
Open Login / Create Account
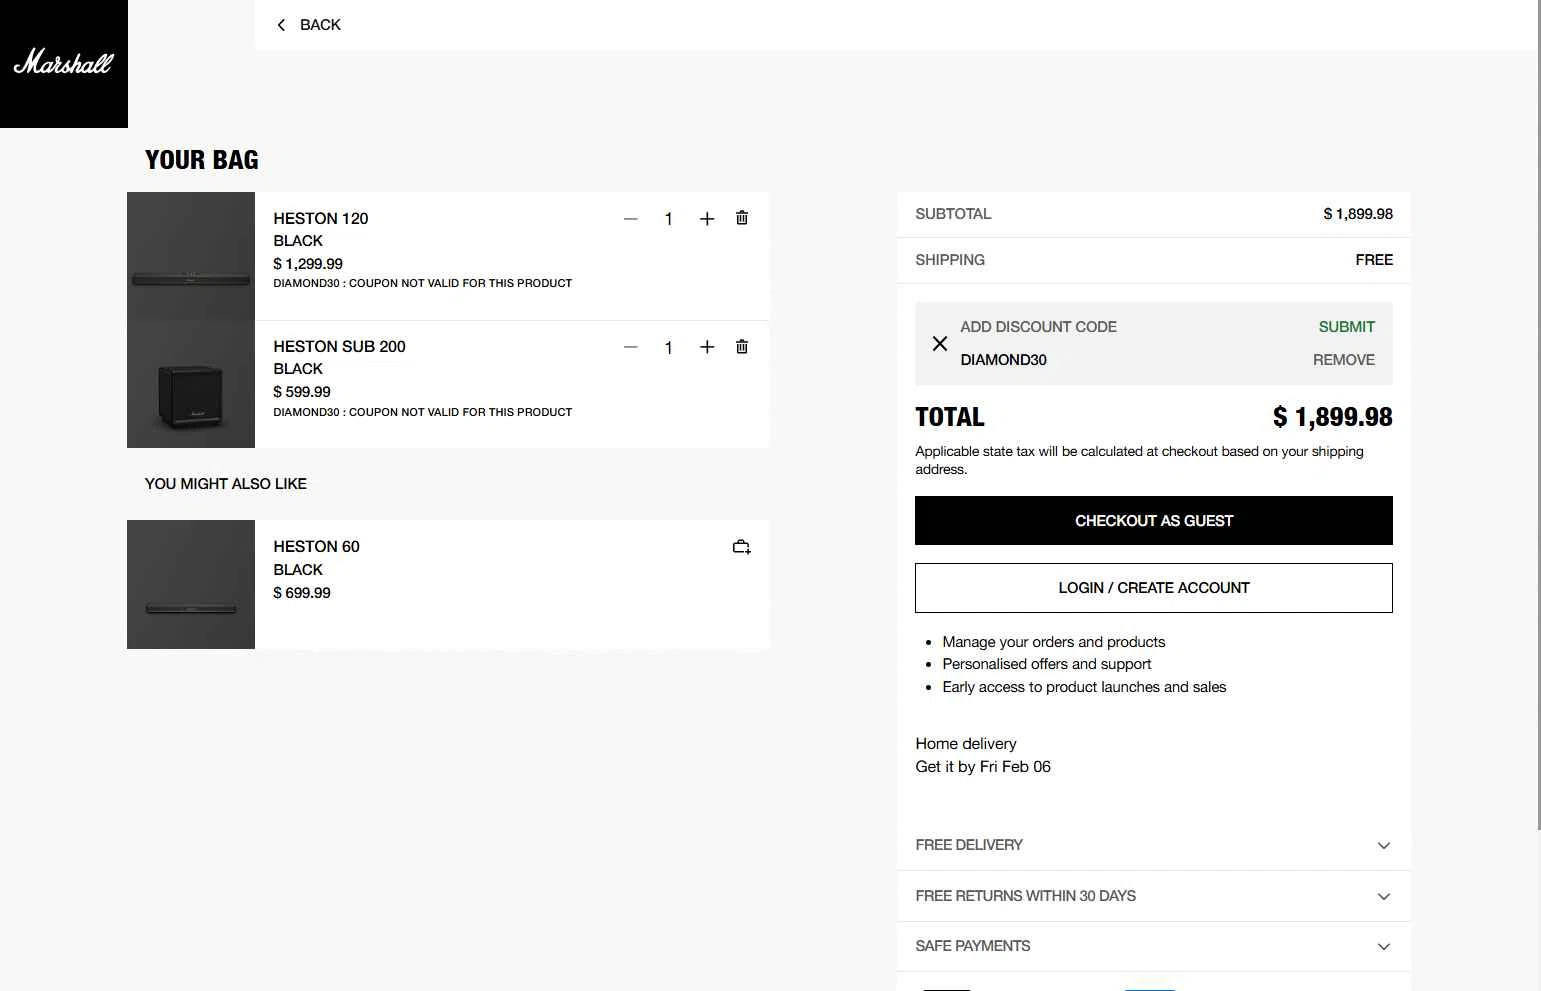[1154, 588]
